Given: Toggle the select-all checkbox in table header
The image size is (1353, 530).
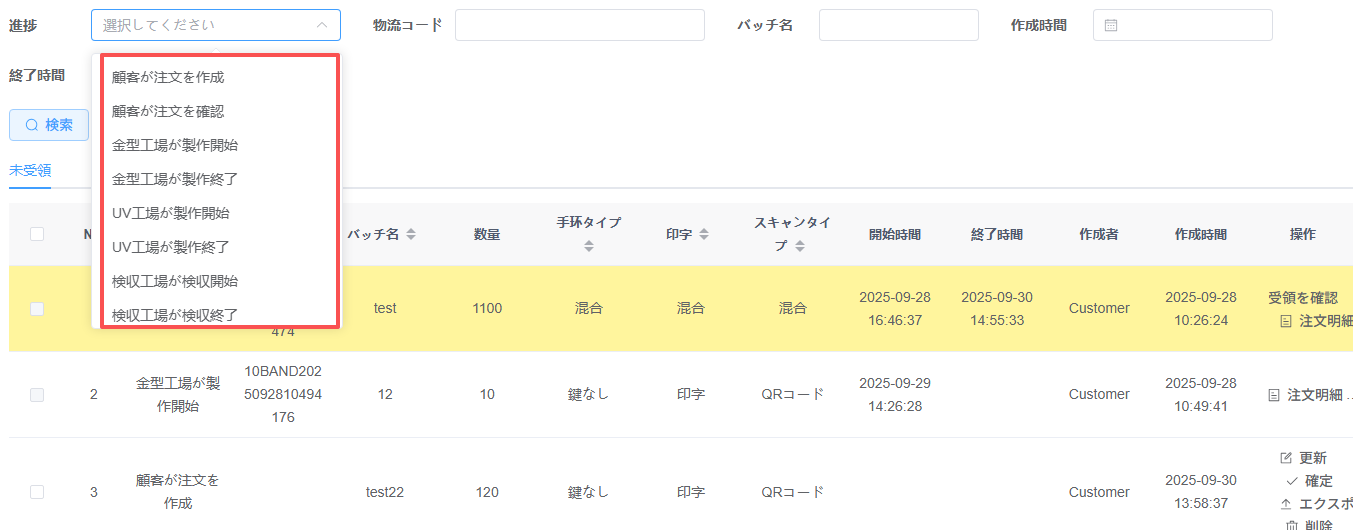Looking at the screenshot, I should pyautogui.click(x=37, y=234).
